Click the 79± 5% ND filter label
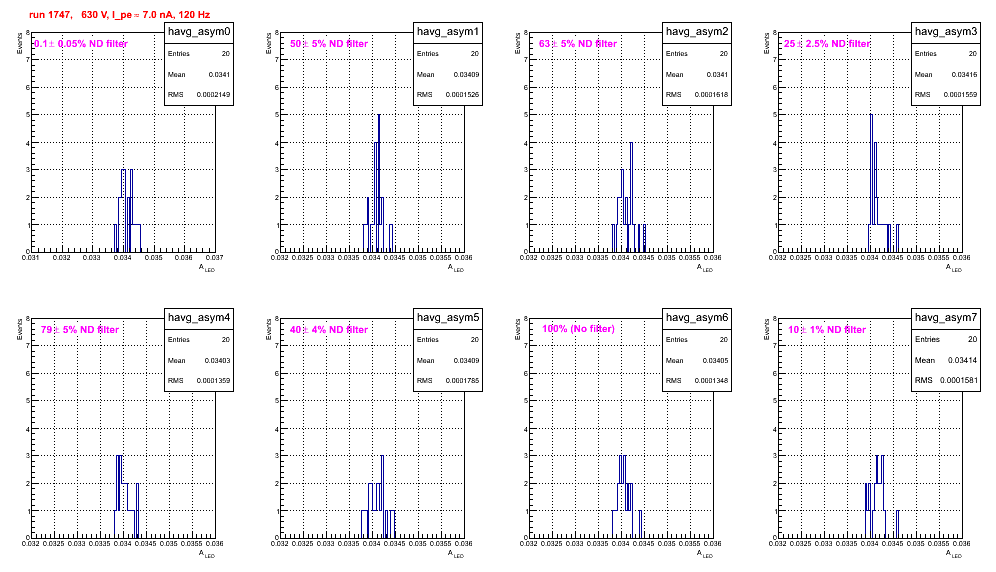This screenshot has height=572, width=996. pos(80,330)
